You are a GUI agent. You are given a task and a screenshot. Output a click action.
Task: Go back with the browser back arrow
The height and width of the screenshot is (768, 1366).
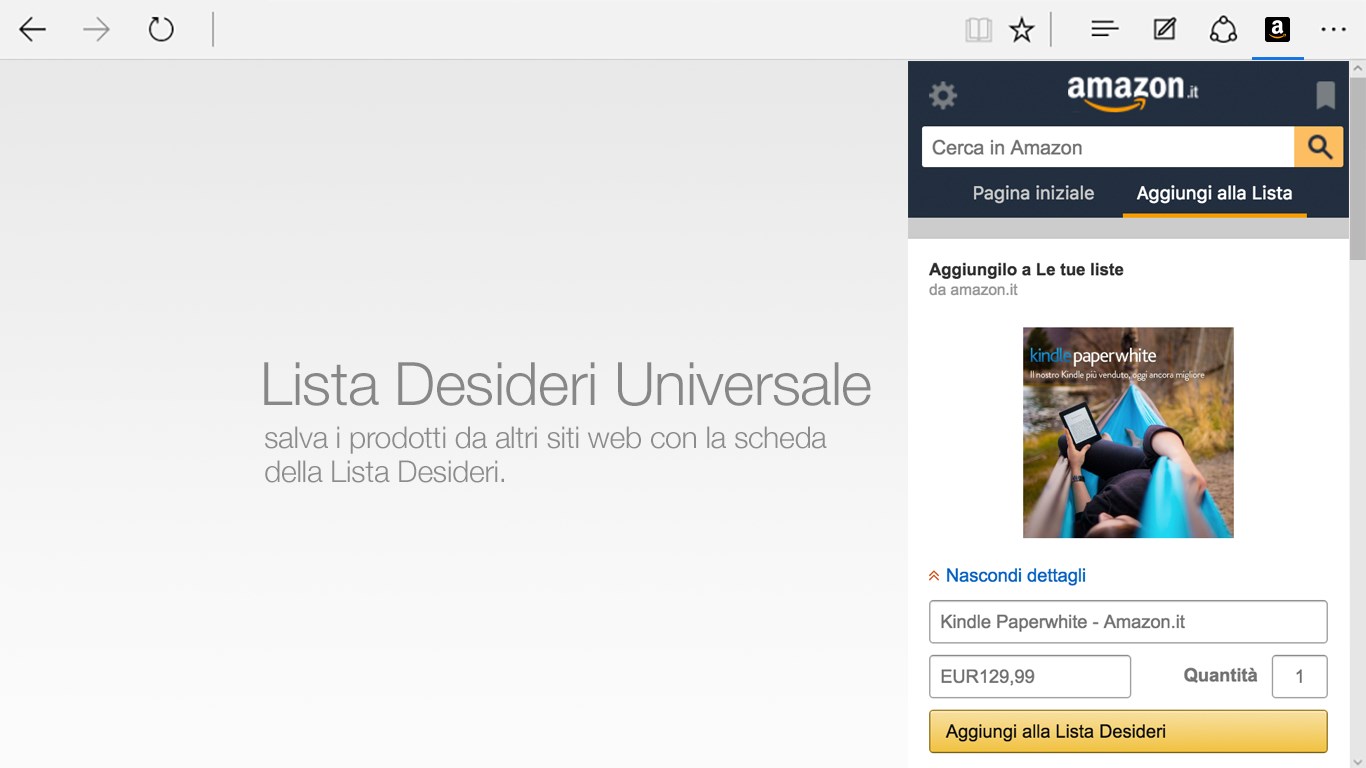click(x=32, y=30)
